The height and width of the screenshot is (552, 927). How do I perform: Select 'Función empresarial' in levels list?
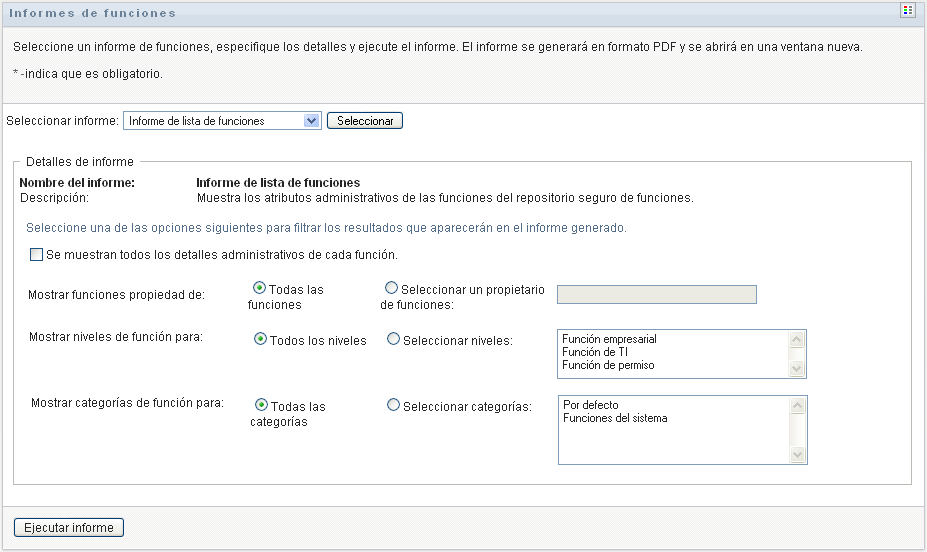[x=609, y=340]
